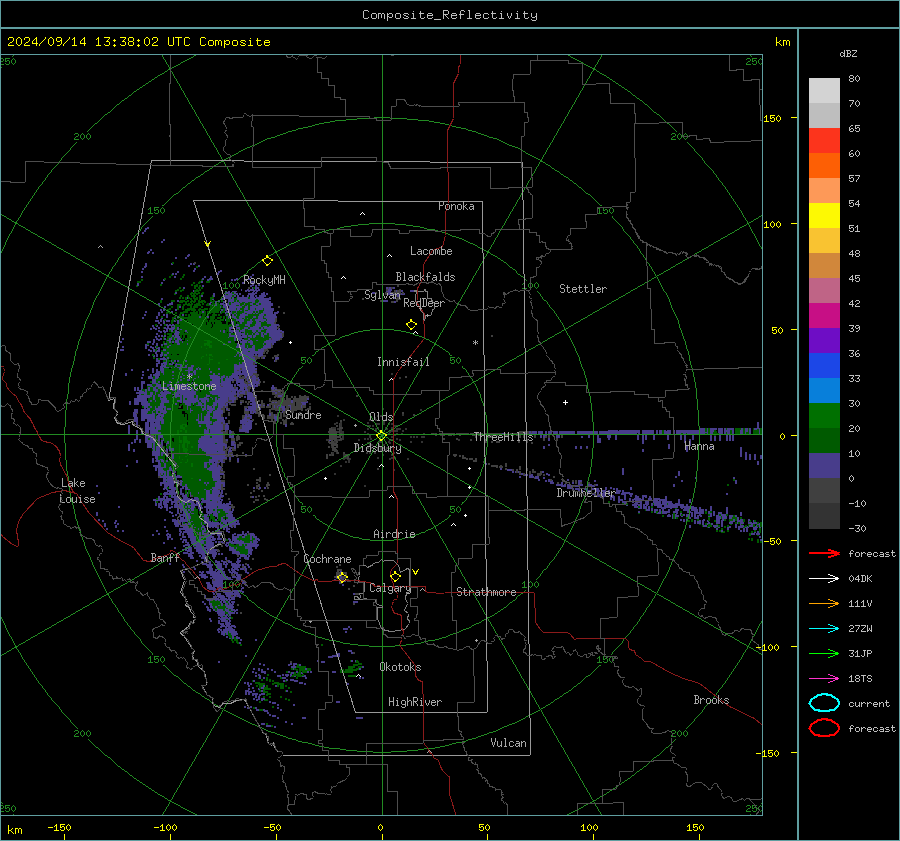Screen dimensions: 900x841
Task: Click the 'Banff' map label
Action: [165, 557]
